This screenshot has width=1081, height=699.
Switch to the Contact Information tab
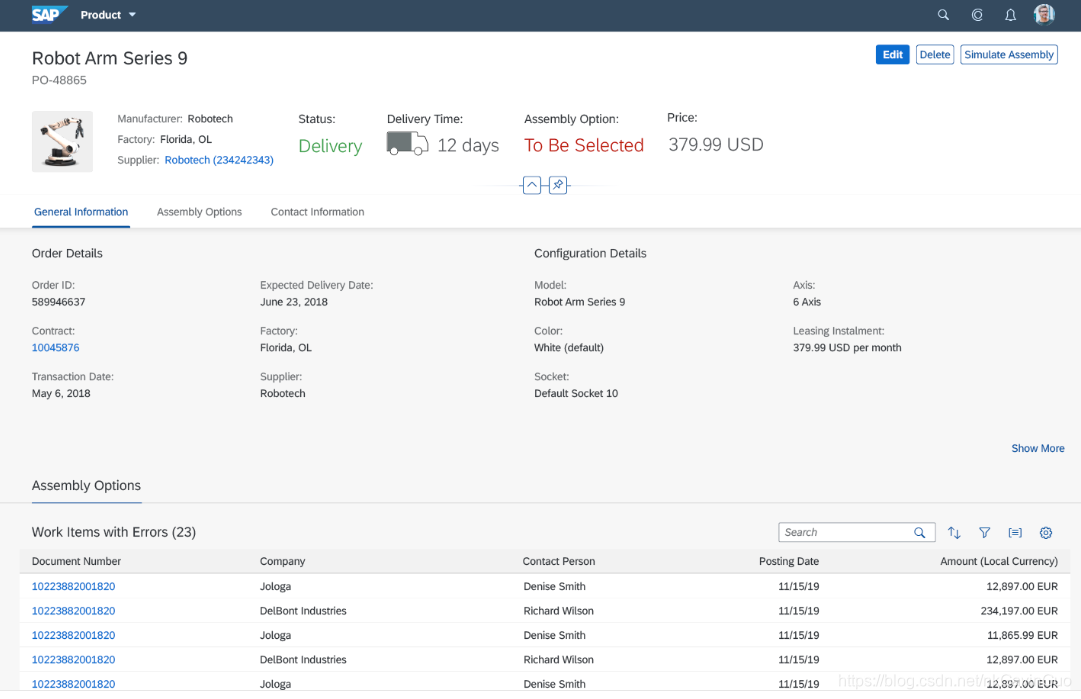click(x=317, y=212)
